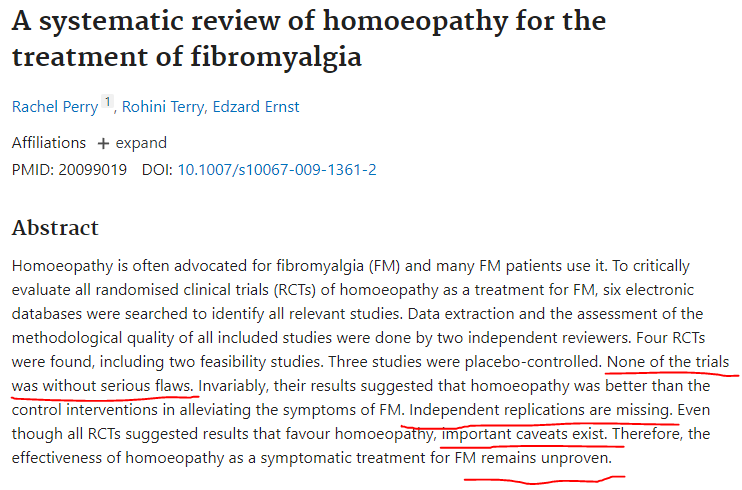This screenshot has height=490, width=742.
Task: Click superscript affiliation marker 1
Action: click(x=108, y=101)
